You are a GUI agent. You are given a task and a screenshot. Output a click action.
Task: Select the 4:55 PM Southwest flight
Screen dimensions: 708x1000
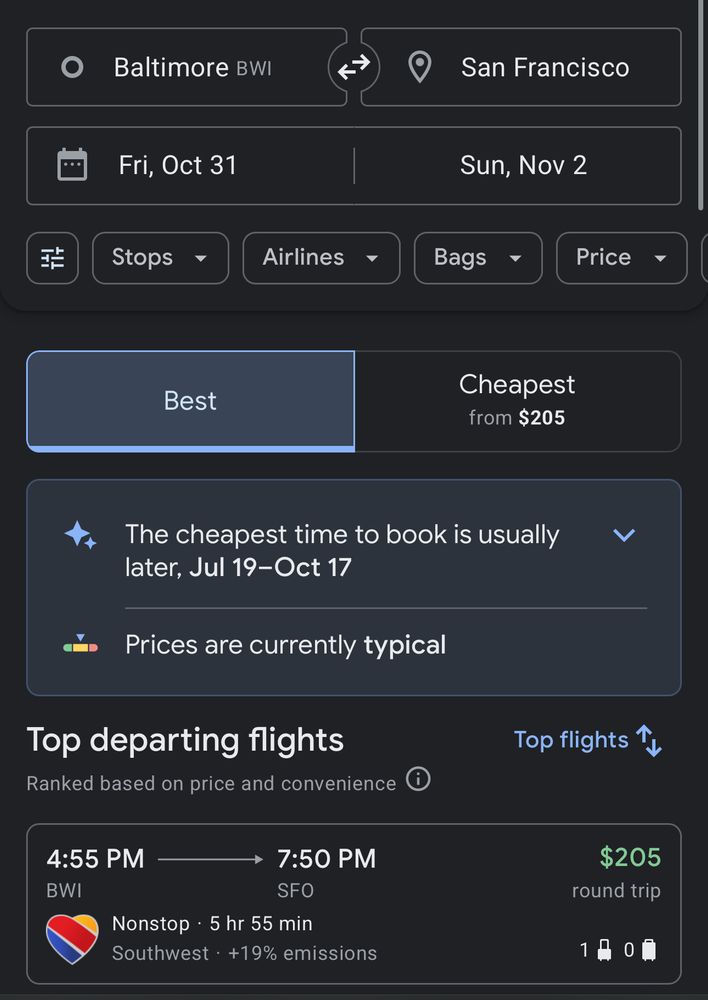tap(353, 904)
